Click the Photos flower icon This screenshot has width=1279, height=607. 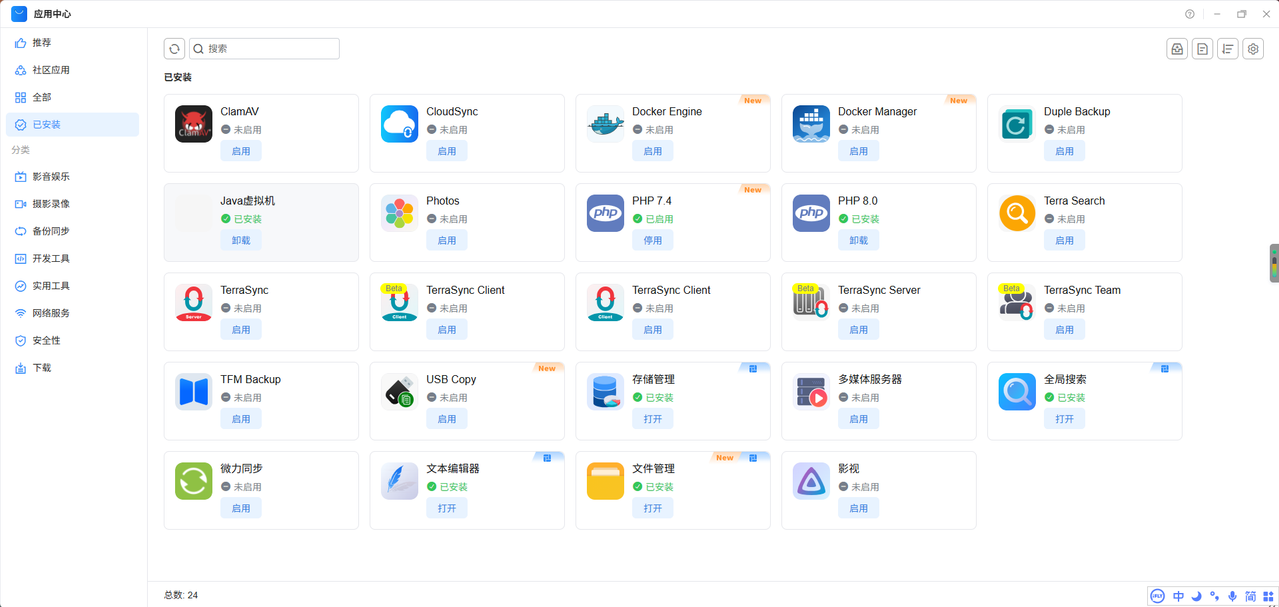399,213
